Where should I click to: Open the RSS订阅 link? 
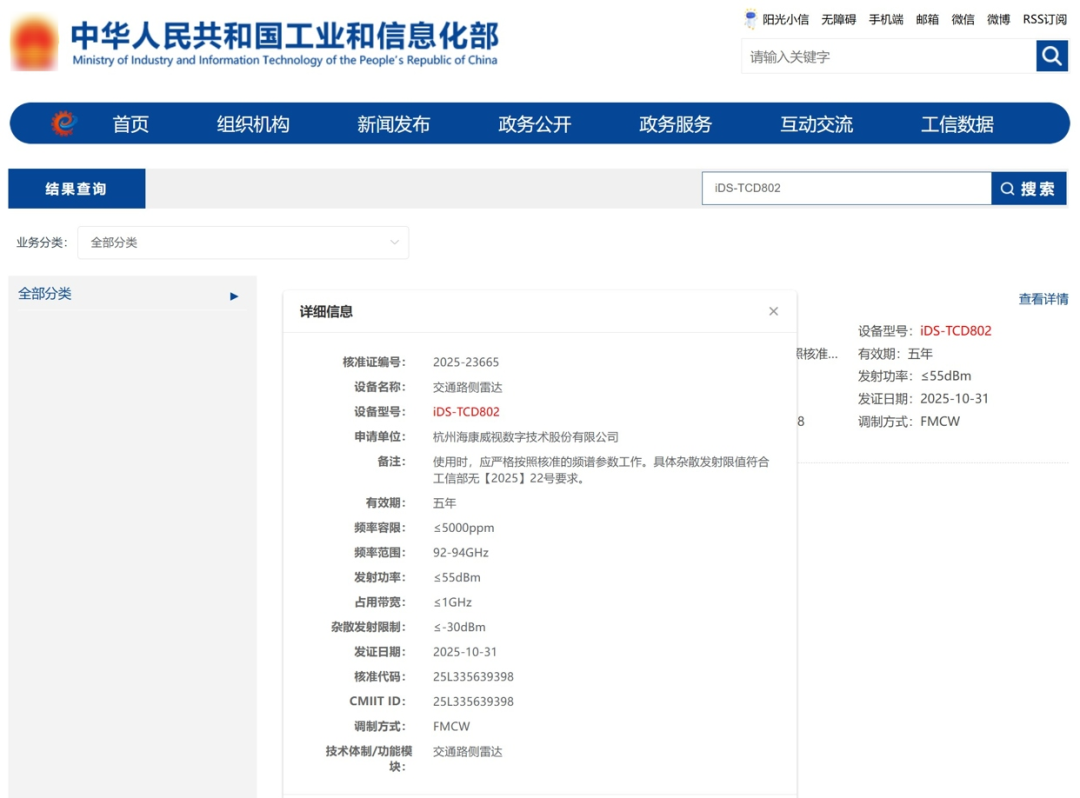pos(1044,19)
